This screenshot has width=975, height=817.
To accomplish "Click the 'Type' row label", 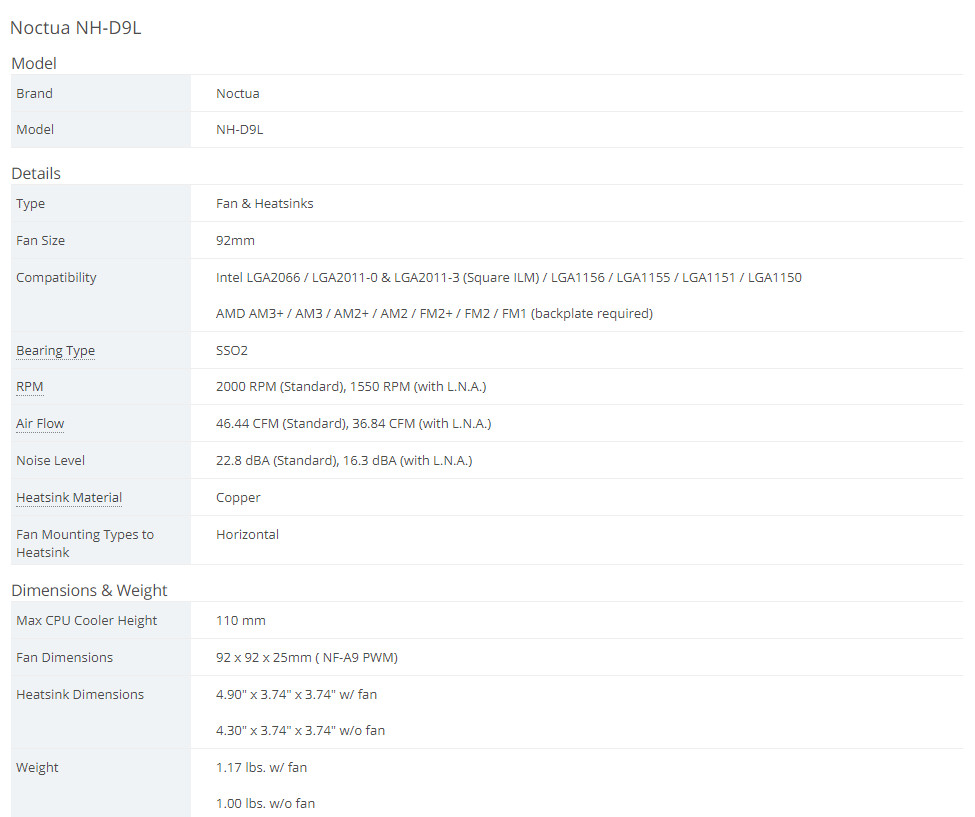I will (30, 204).
